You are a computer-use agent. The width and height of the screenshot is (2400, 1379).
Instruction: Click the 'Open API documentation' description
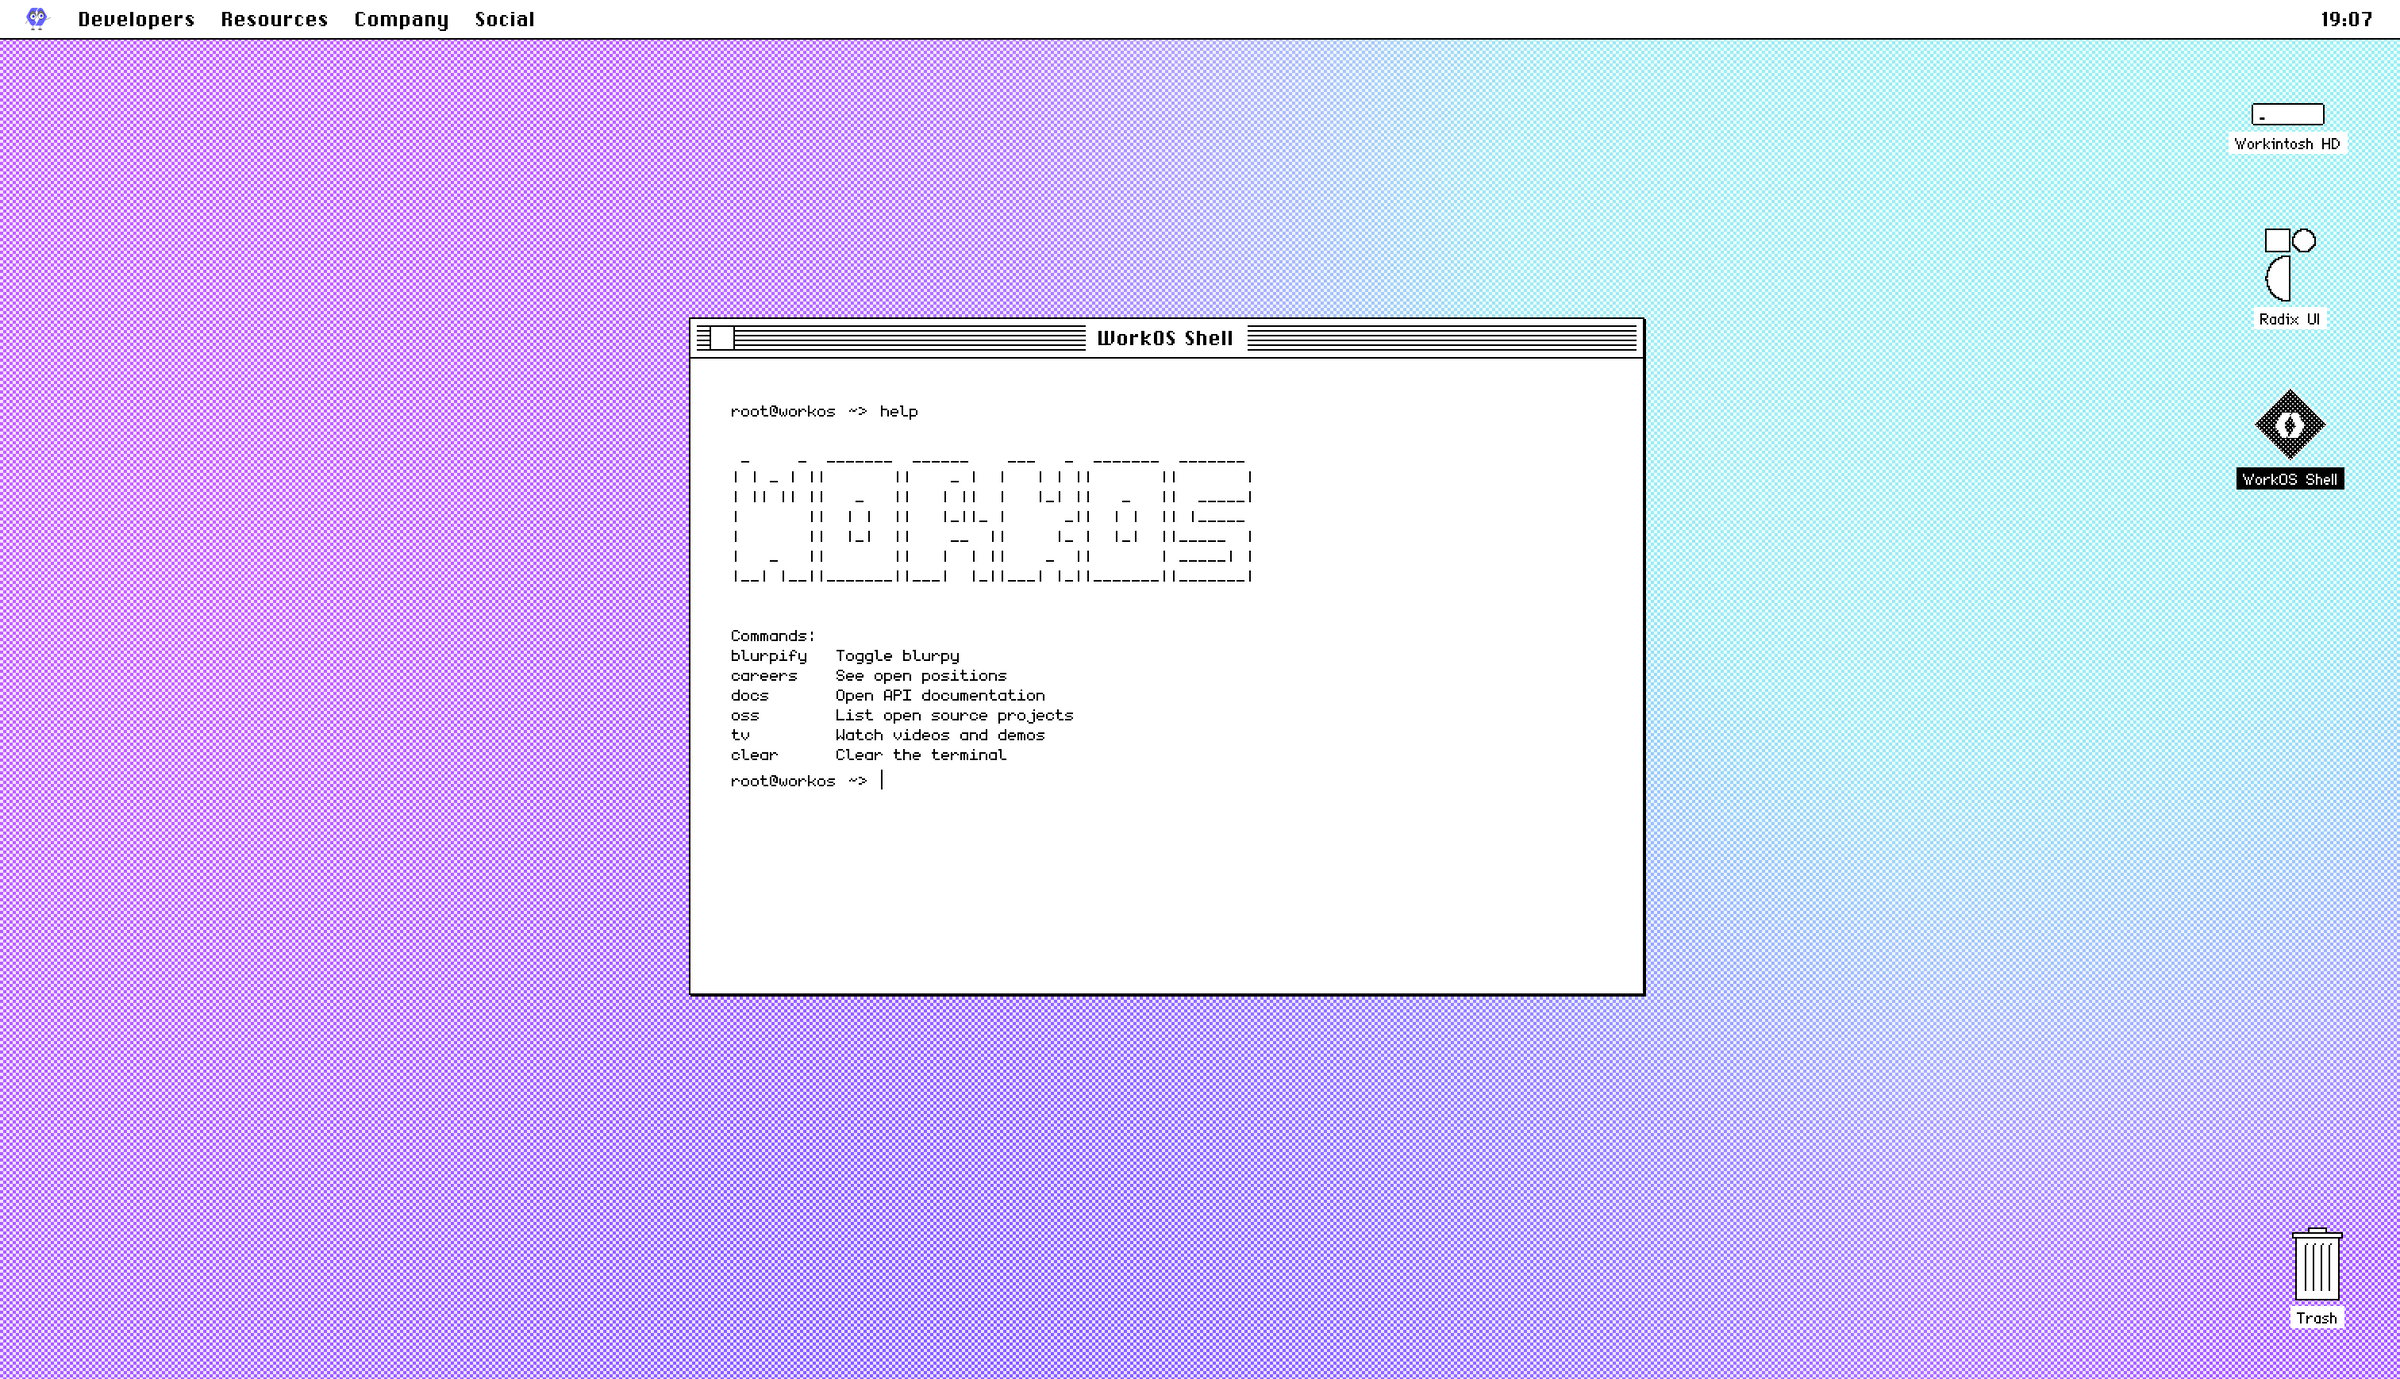[940, 695]
